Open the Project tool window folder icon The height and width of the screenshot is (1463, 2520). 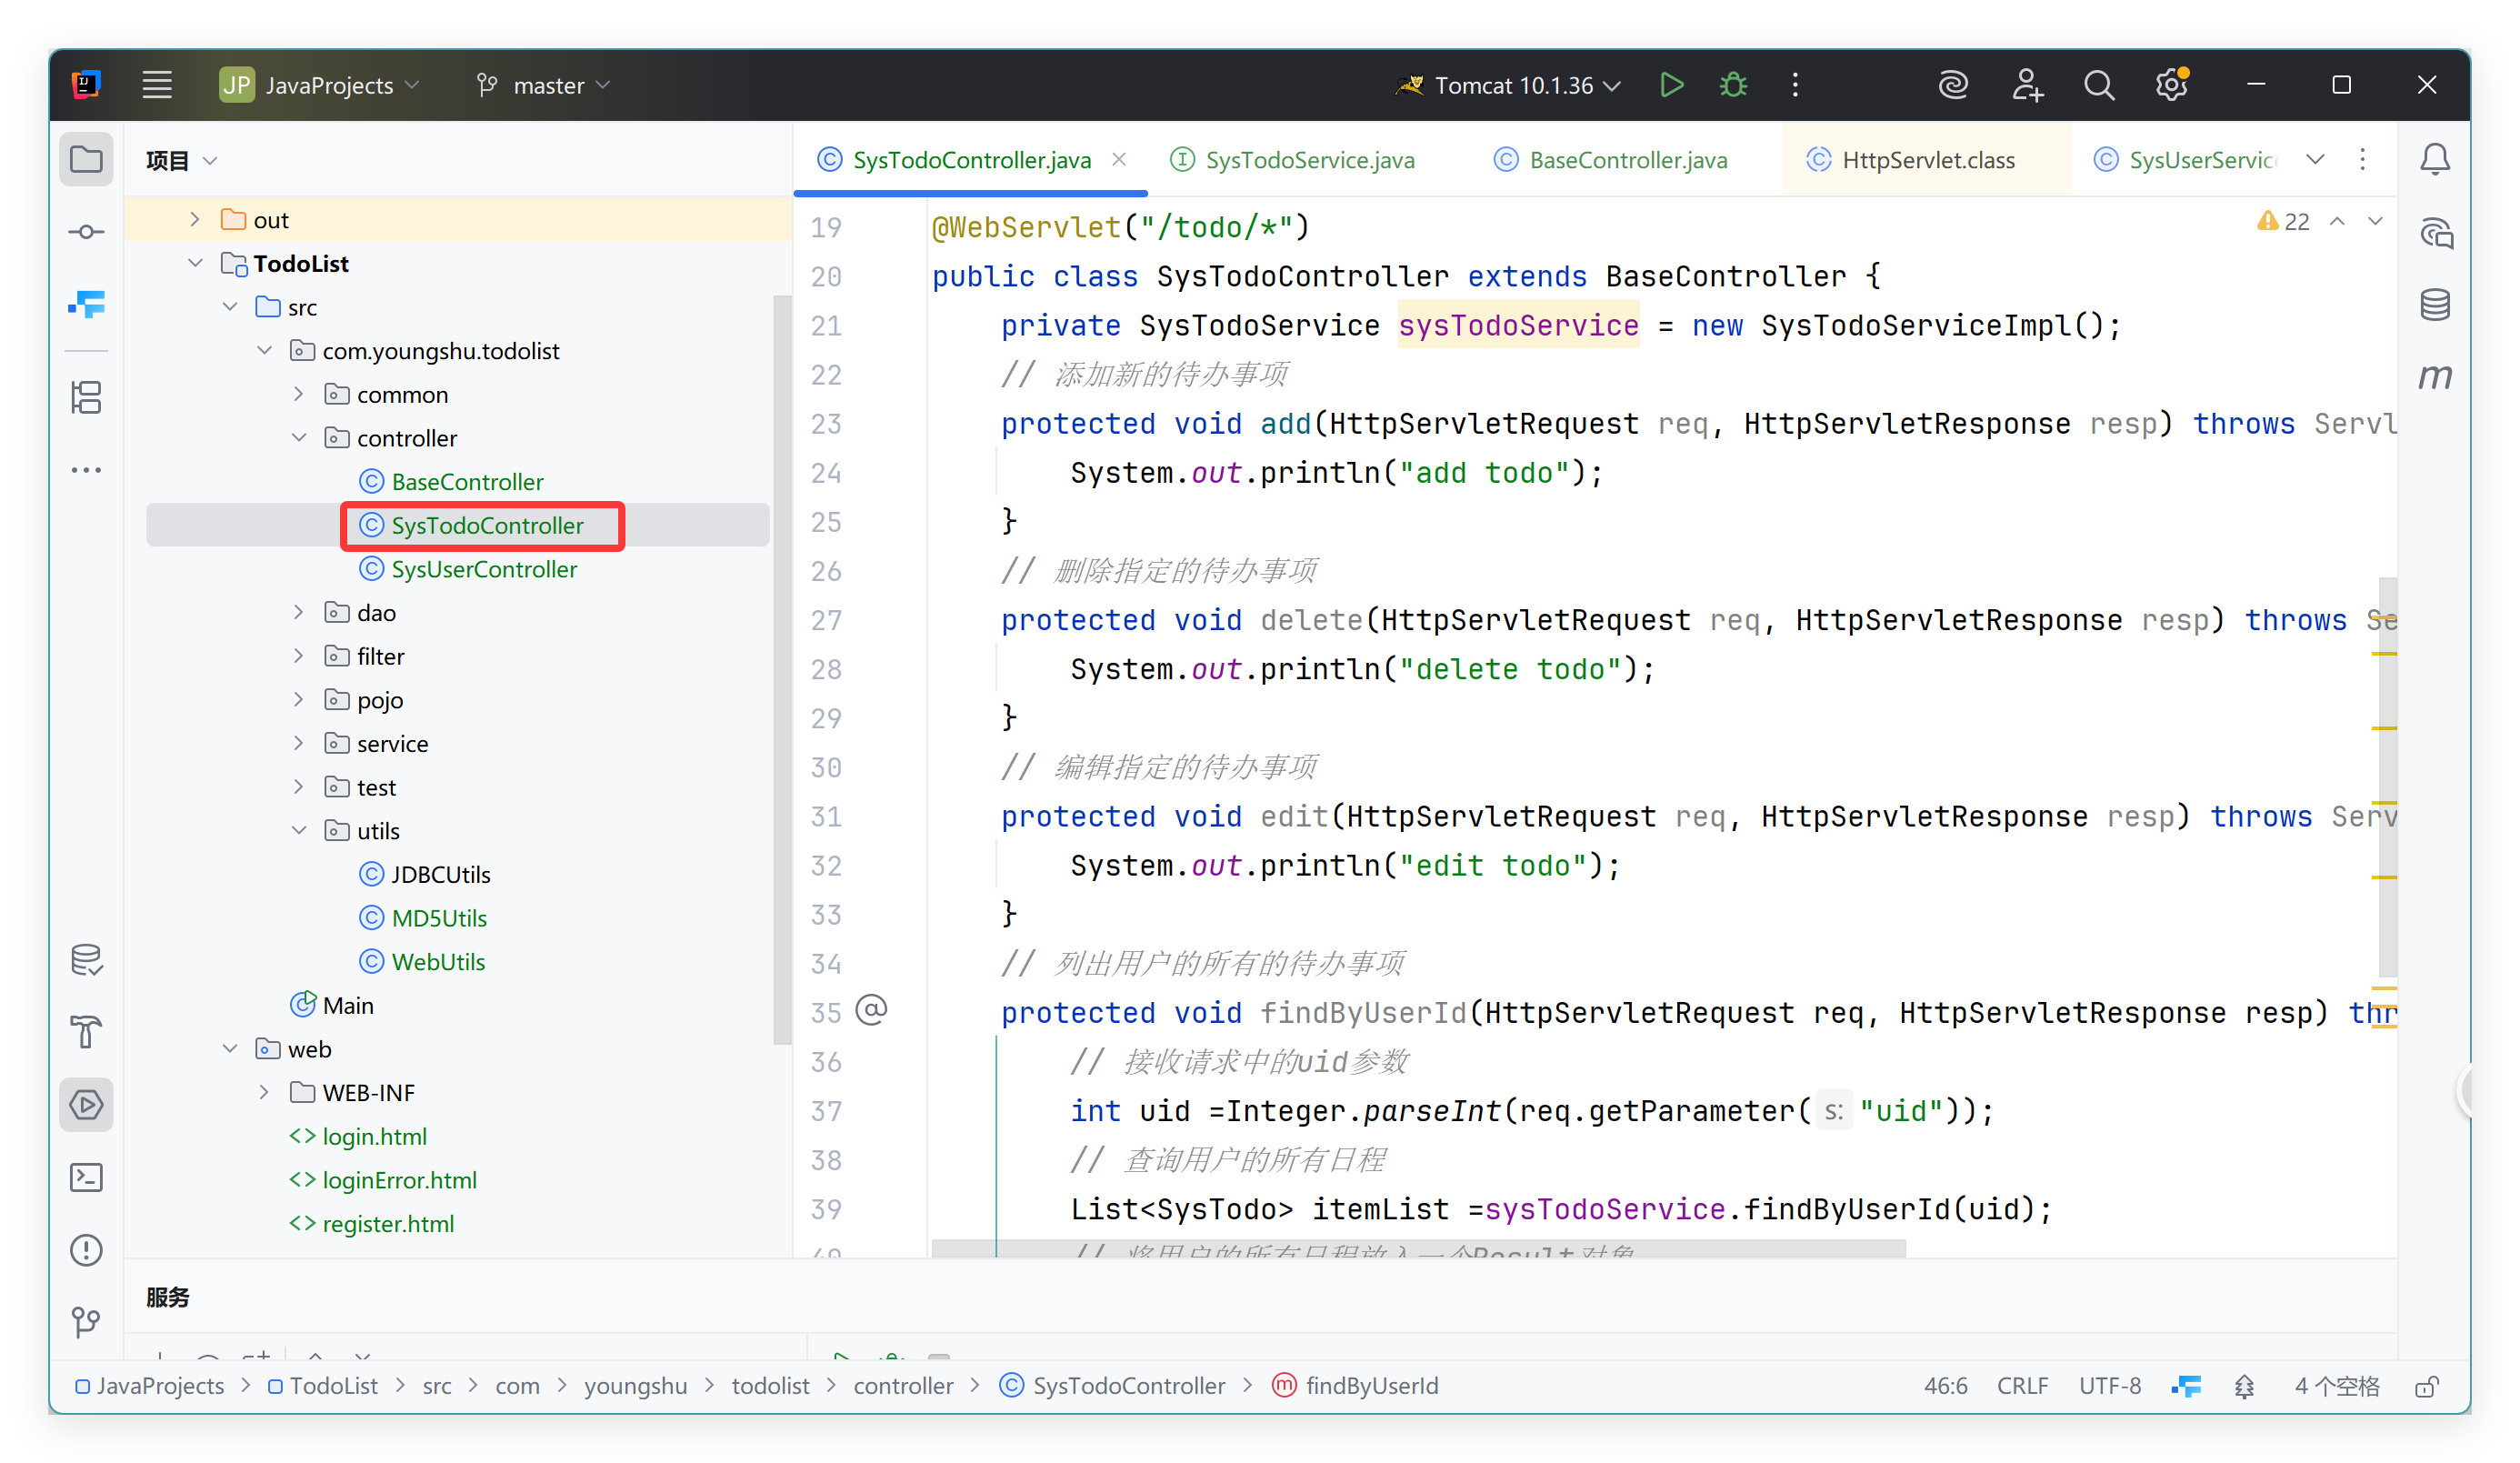click(86, 159)
